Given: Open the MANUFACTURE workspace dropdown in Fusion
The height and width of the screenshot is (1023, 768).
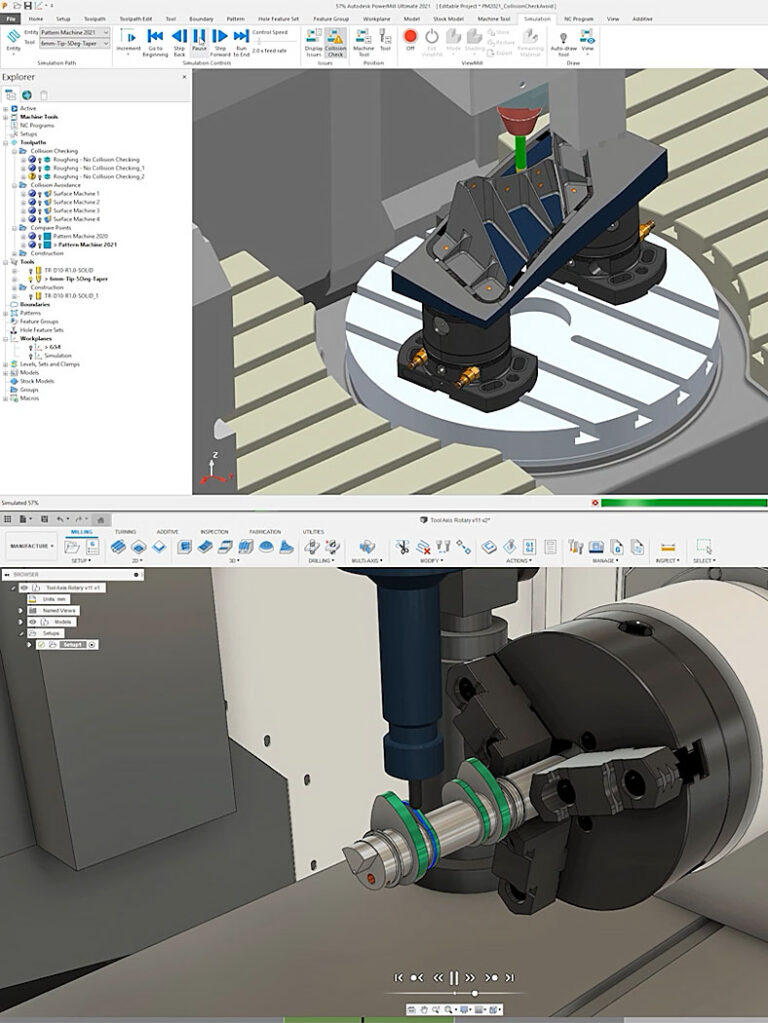Looking at the screenshot, I should [31, 546].
